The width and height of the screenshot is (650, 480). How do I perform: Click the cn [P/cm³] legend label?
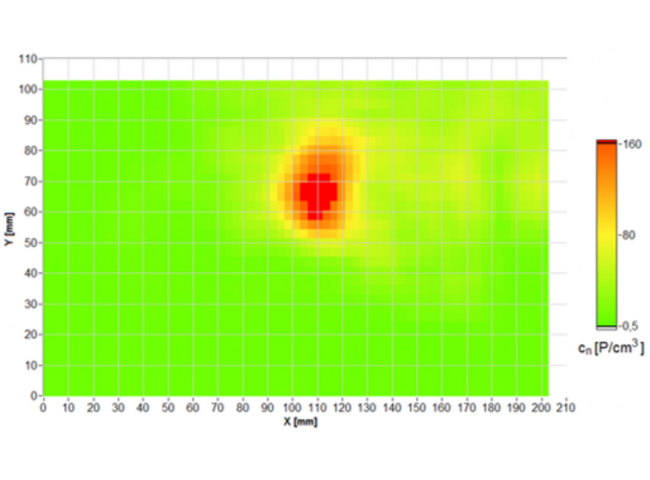[x=611, y=347]
